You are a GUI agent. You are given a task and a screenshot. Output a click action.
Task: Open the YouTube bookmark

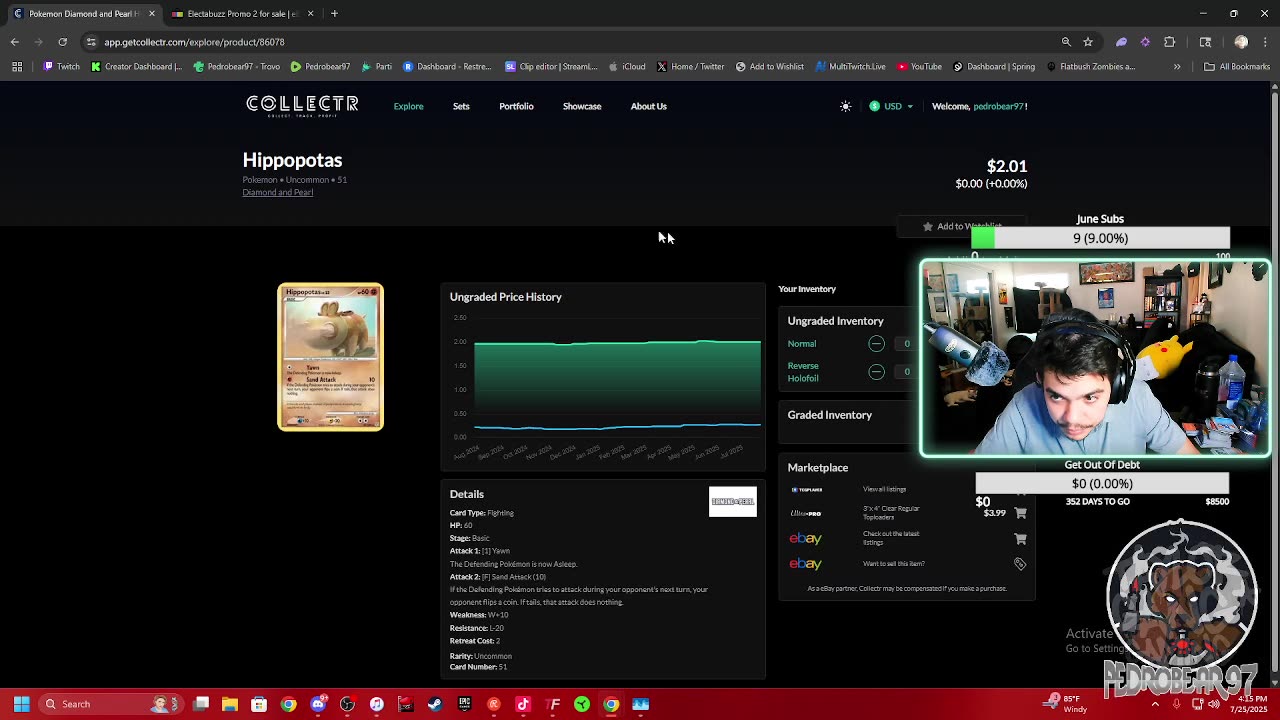pos(919,67)
